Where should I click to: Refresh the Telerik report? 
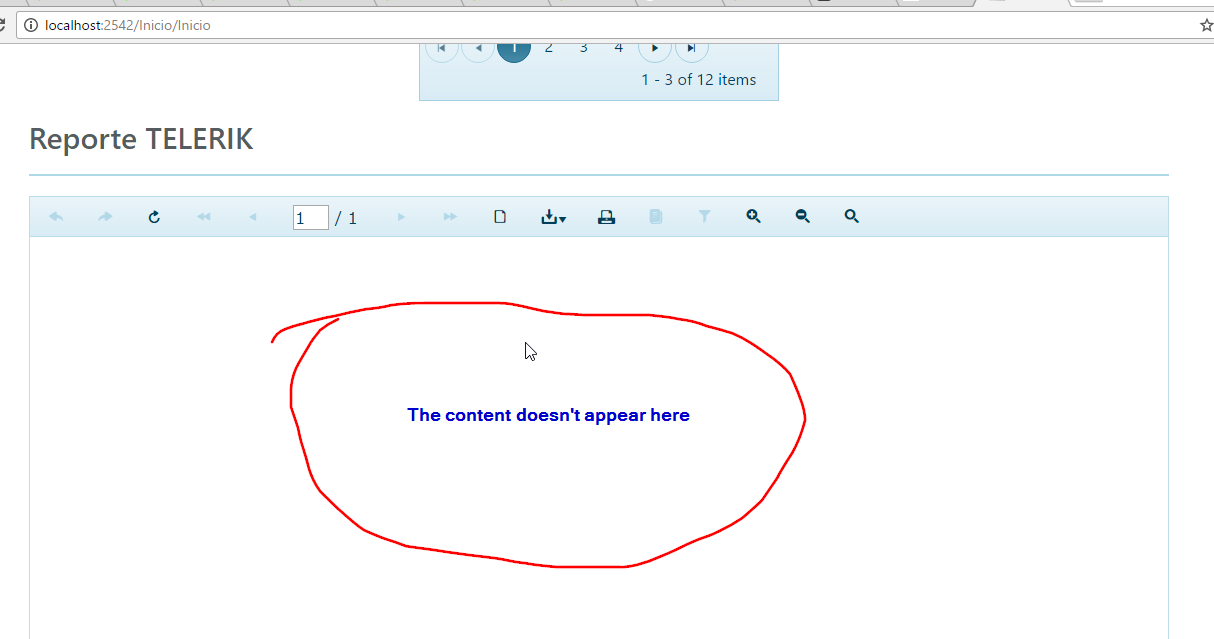tap(154, 217)
